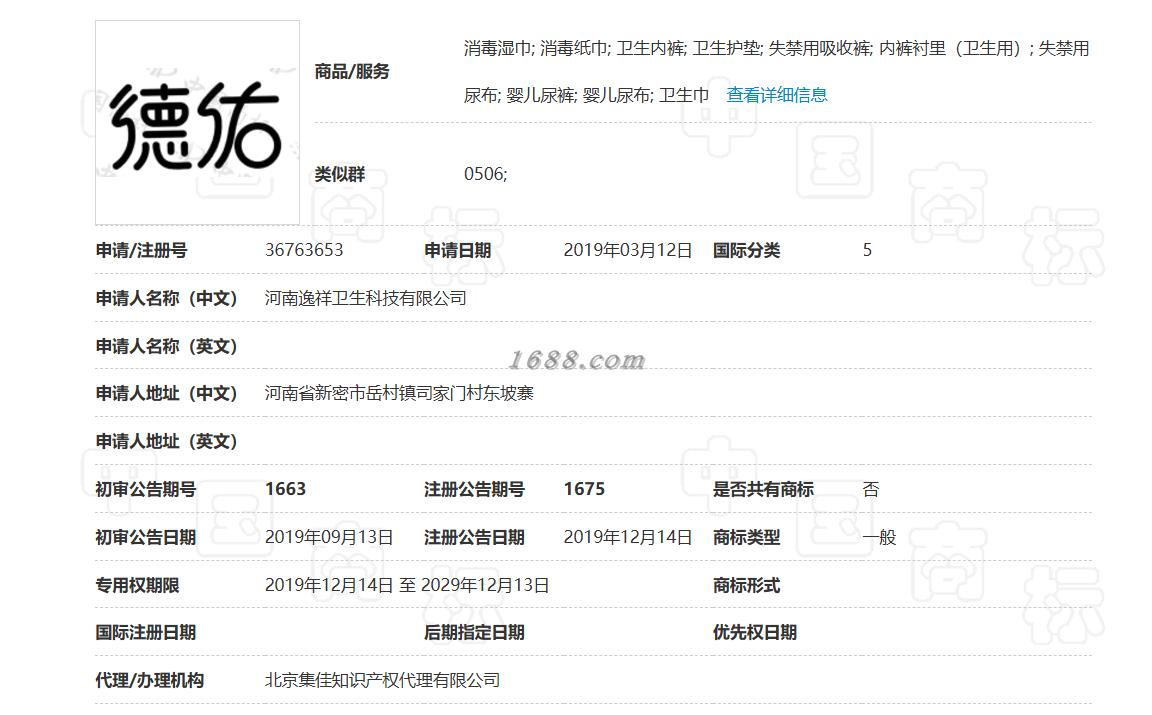Select registration number 36763653
Screen dimensions: 1152x715
coord(304,250)
